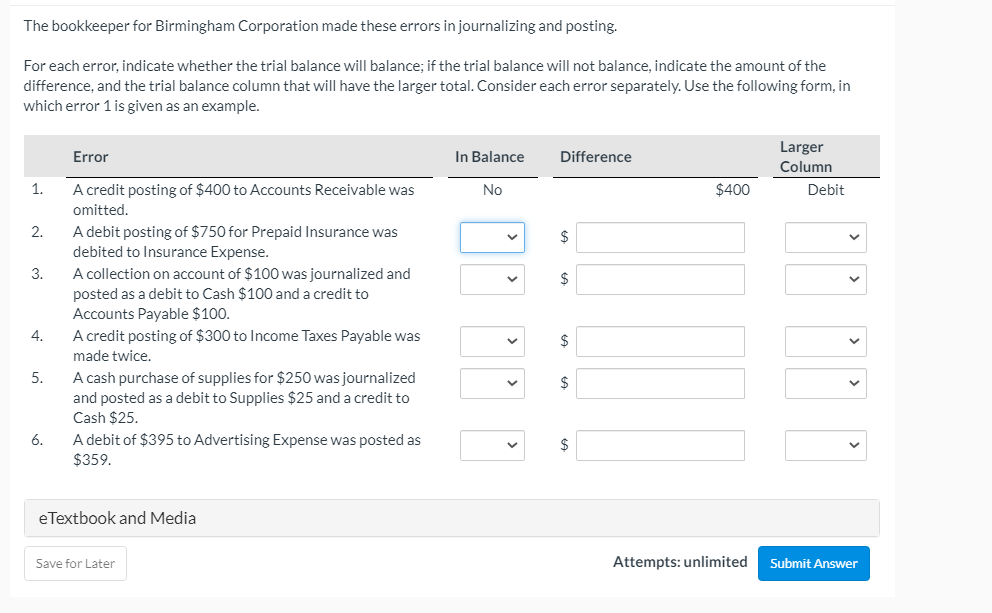The width and height of the screenshot is (992, 613).
Task: Open the In Balance dropdown for error 2
Action: point(492,237)
